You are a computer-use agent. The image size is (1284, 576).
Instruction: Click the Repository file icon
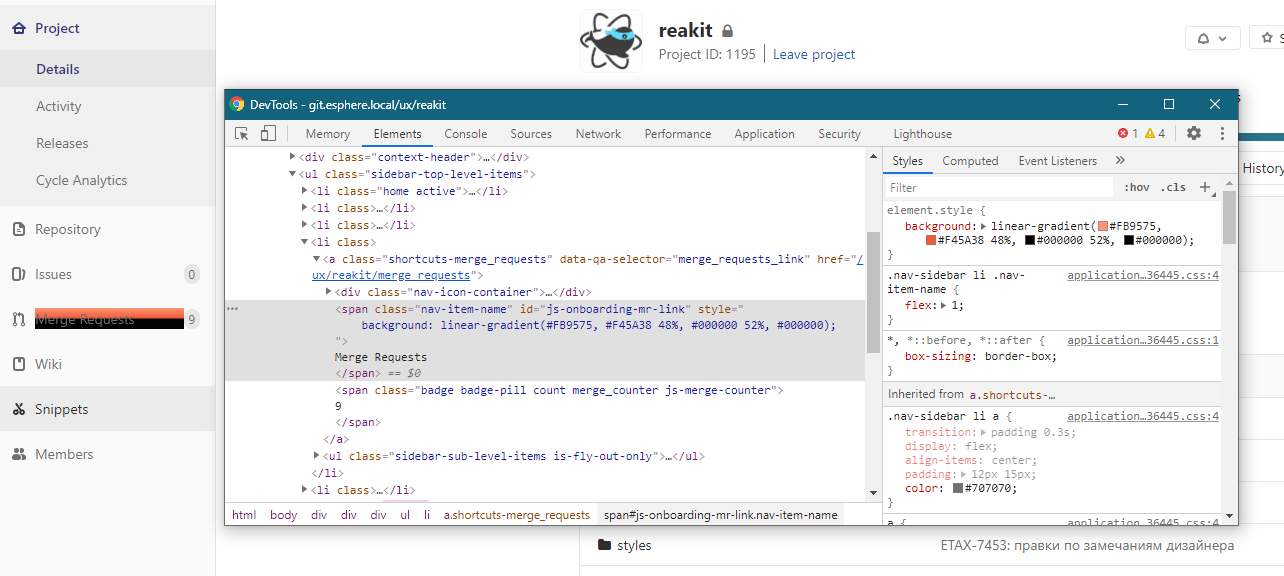18,229
